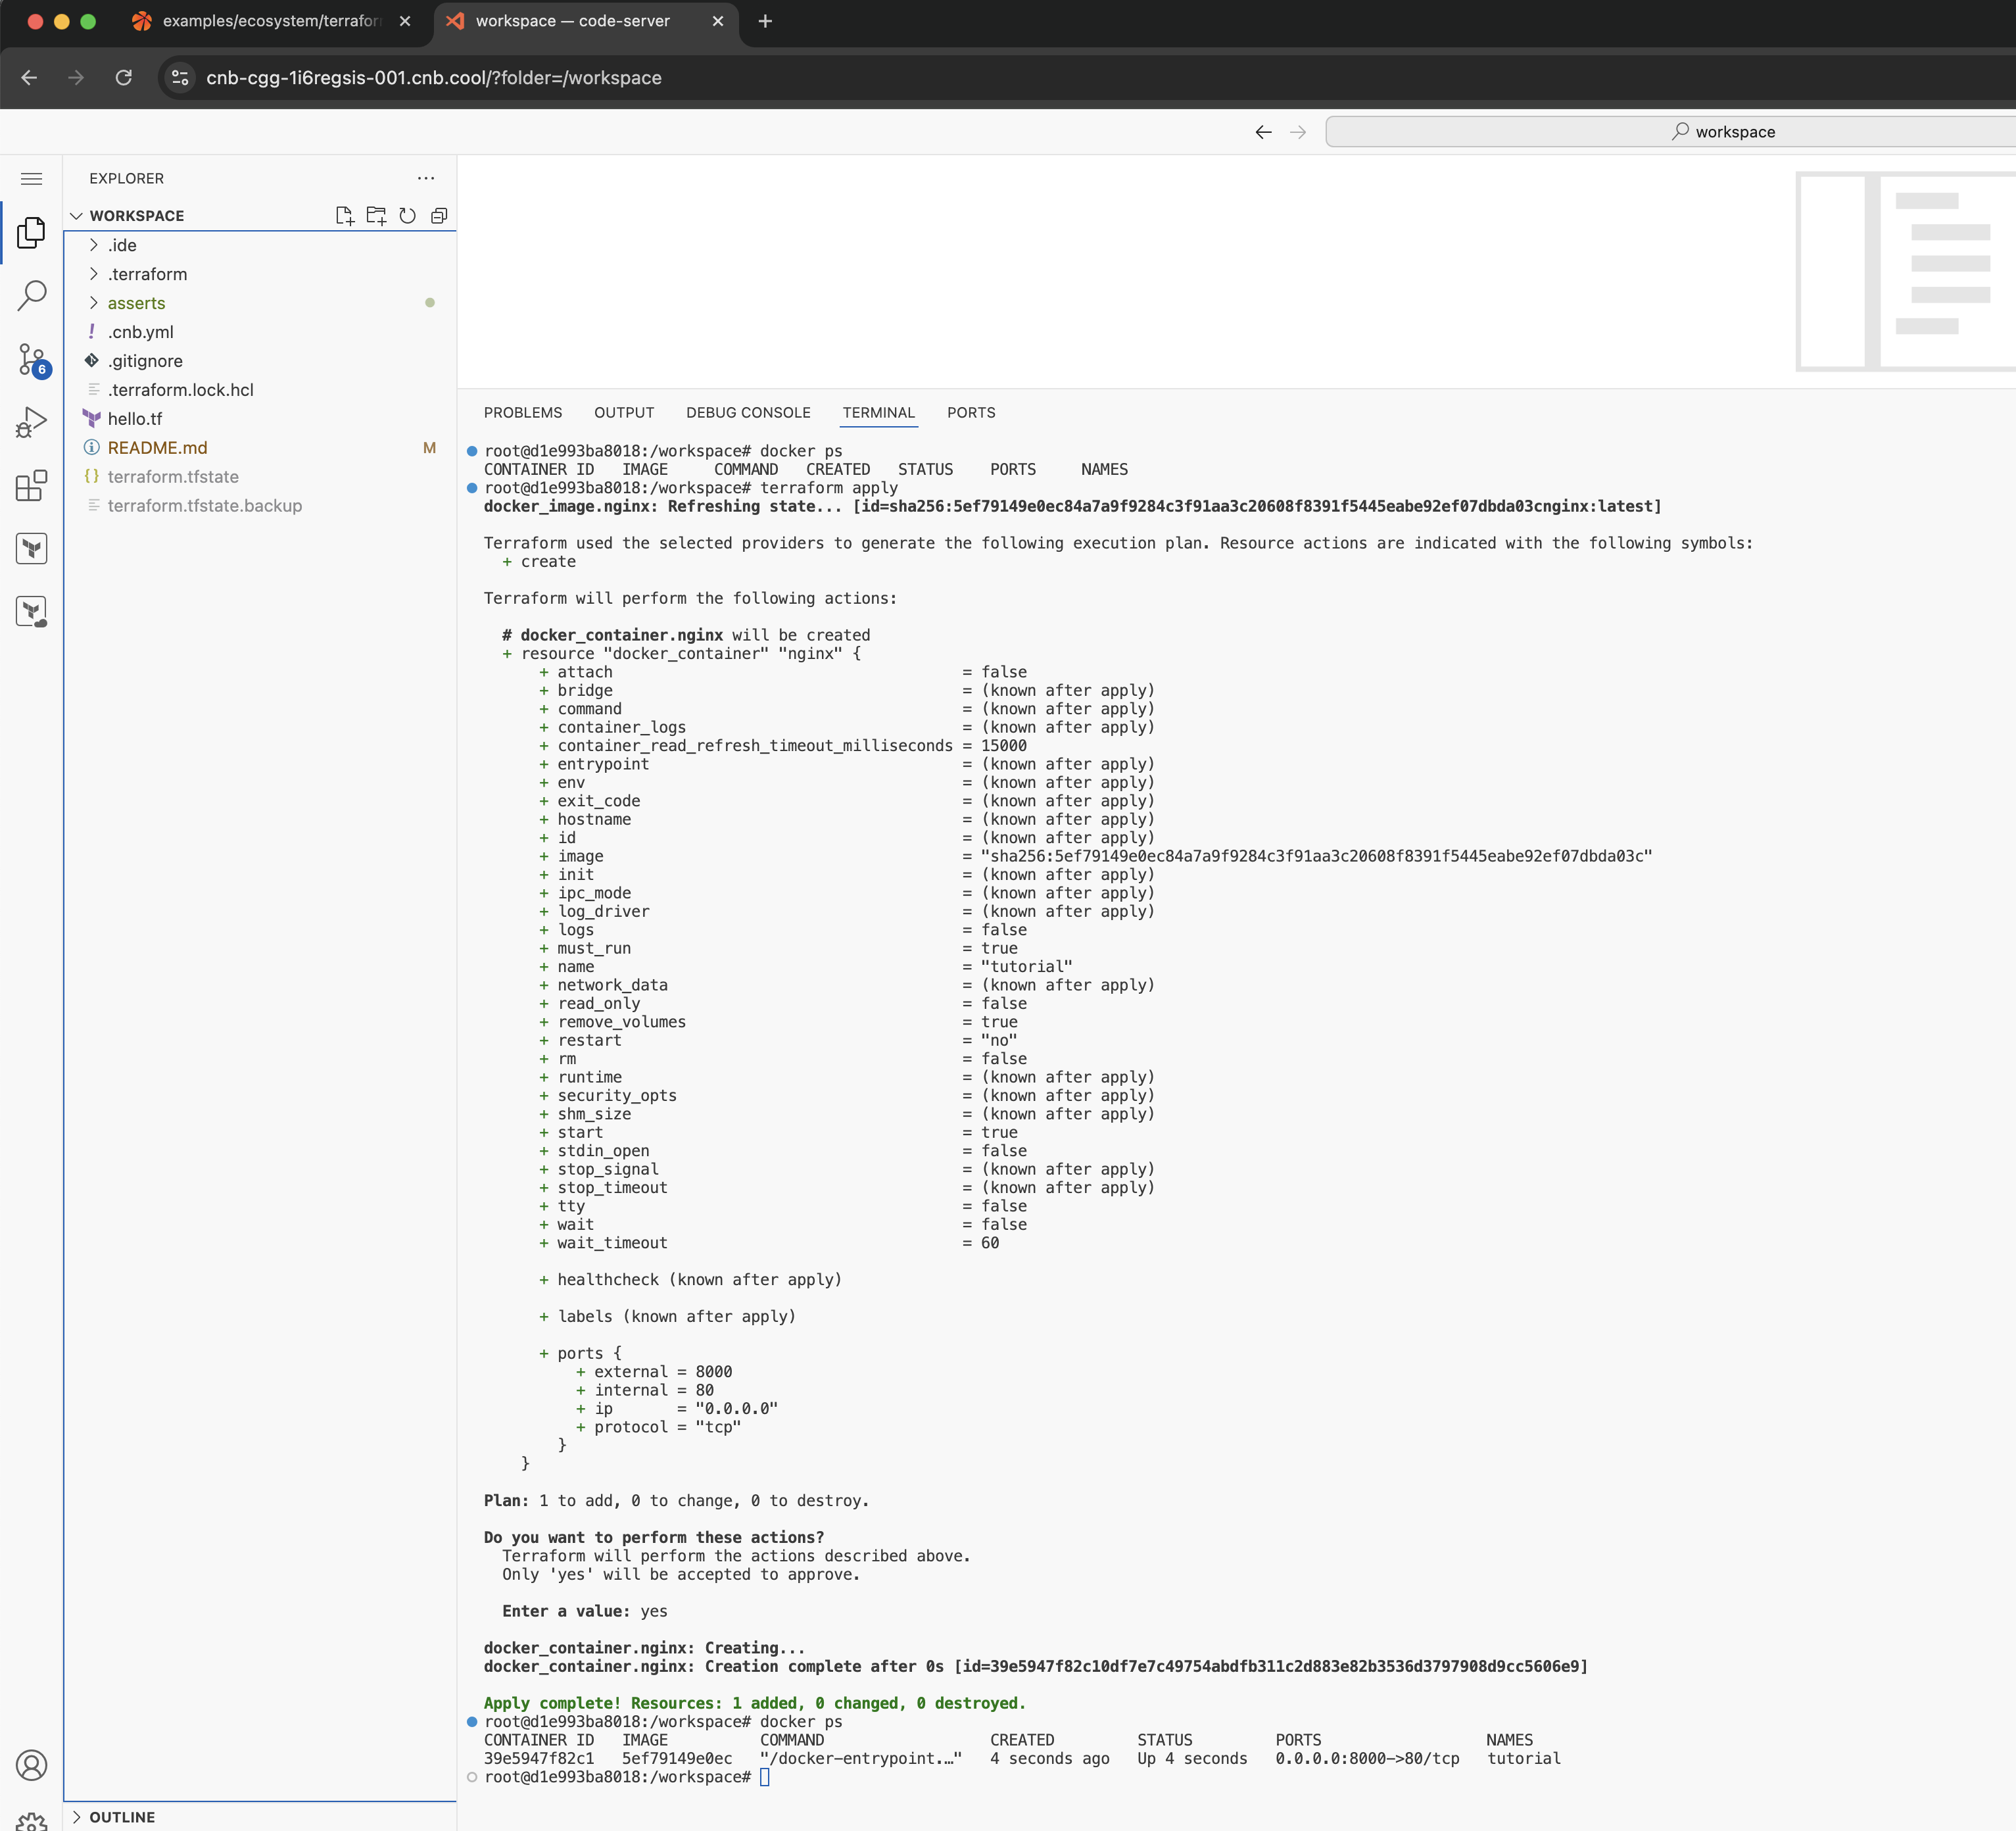Click the Output tab in panel

coord(623,411)
